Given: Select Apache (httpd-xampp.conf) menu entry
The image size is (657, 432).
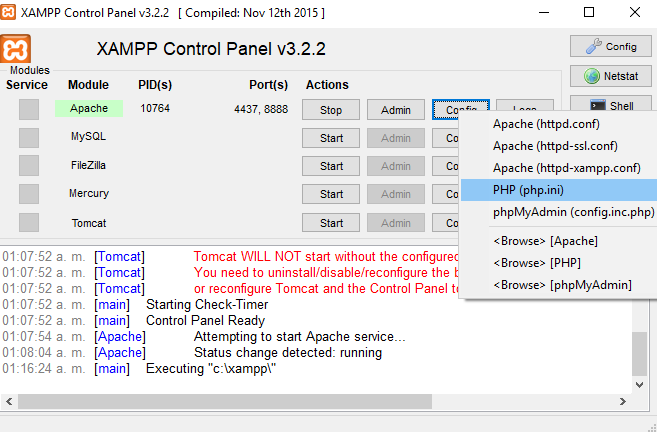Looking at the screenshot, I should coord(559,168).
